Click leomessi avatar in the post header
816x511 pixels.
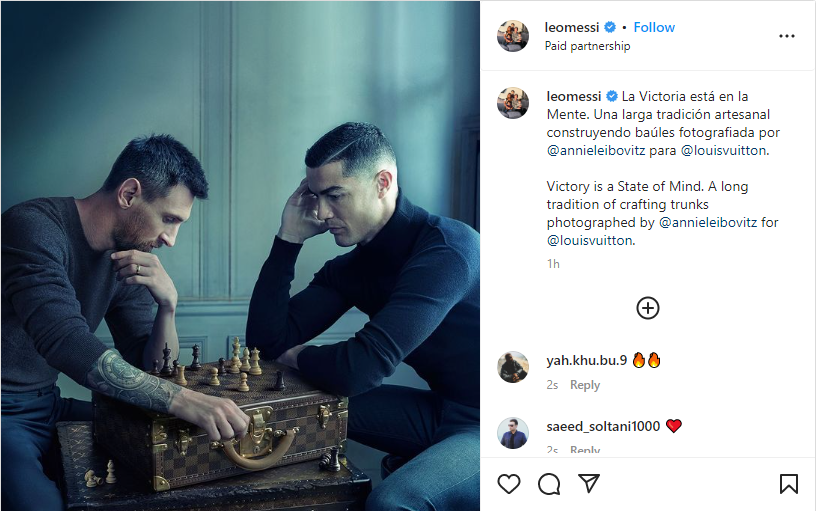[513, 36]
